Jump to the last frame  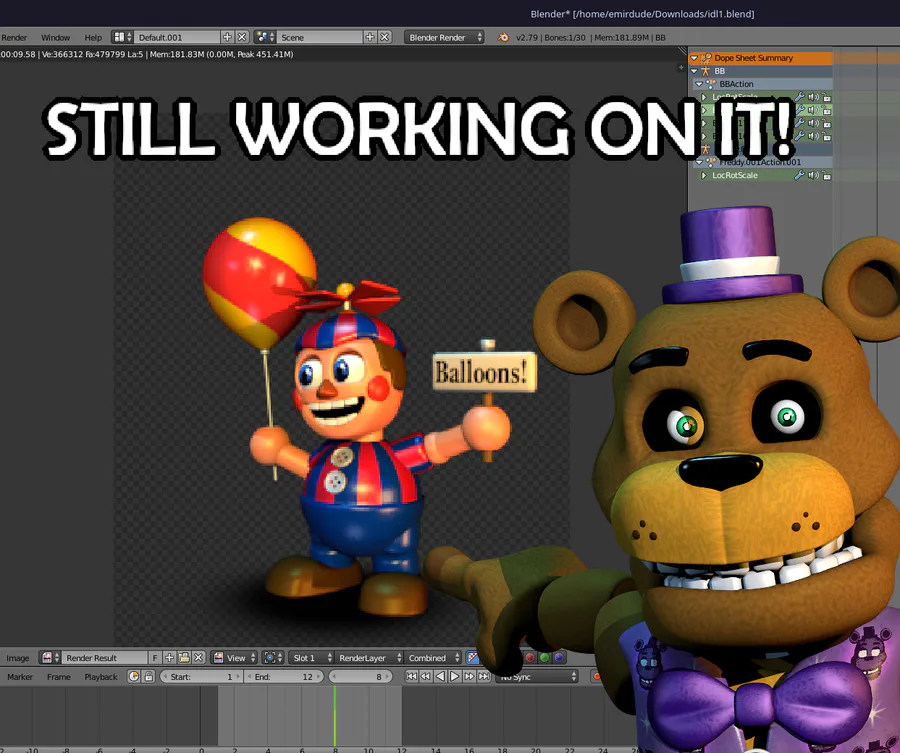pyautogui.click(x=484, y=677)
